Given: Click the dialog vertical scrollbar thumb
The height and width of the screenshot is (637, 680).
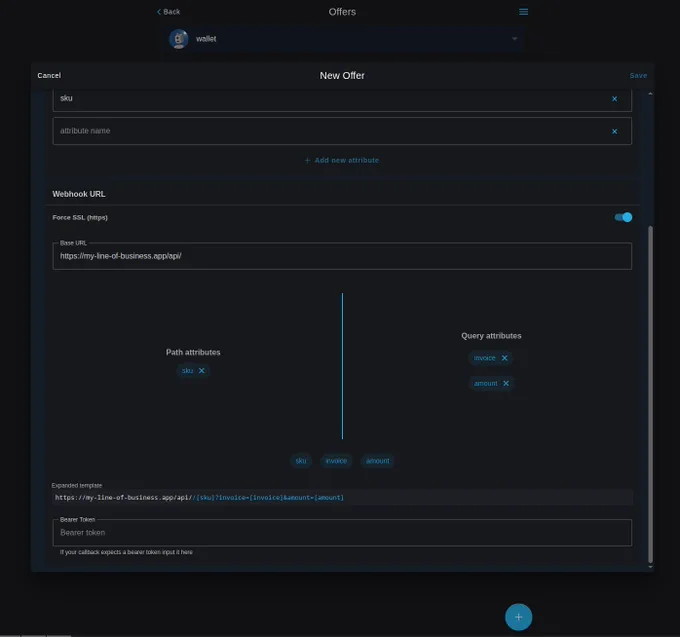Looking at the screenshot, I should click(x=650, y=394).
